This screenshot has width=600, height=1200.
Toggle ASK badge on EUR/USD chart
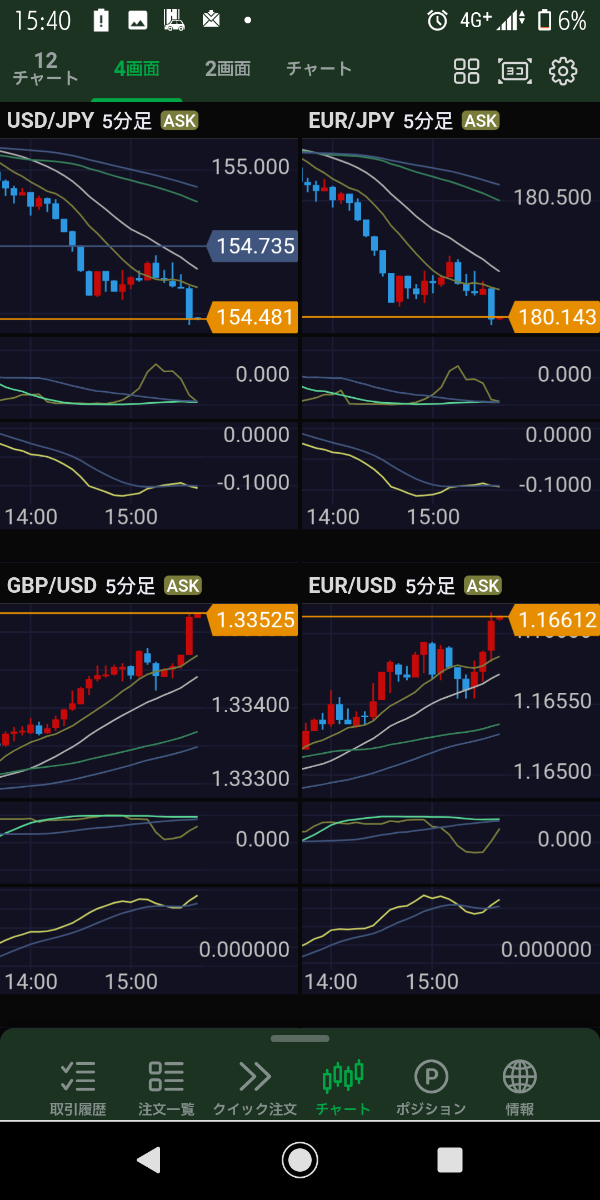pyautogui.click(x=483, y=586)
